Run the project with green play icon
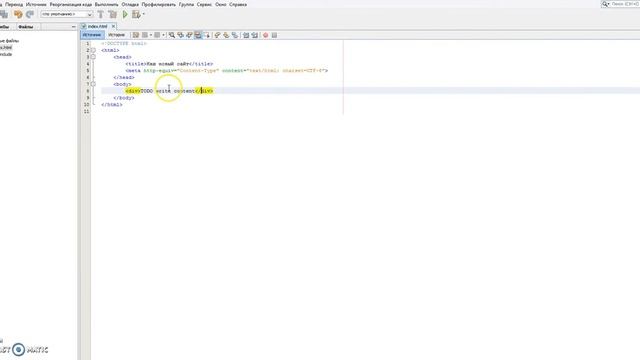Viewport: 640px width, 360px height. 125,14
